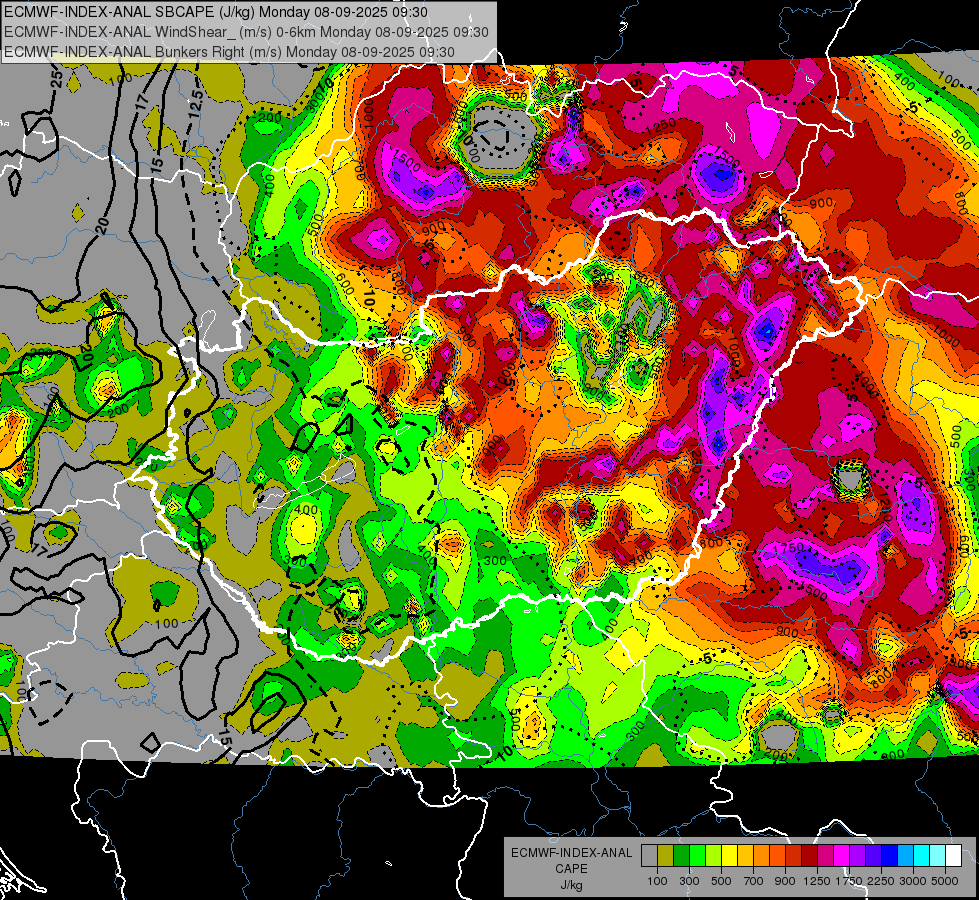
Task: Pick the lime yellow-green legend swatch
Action: click(714, 856)
